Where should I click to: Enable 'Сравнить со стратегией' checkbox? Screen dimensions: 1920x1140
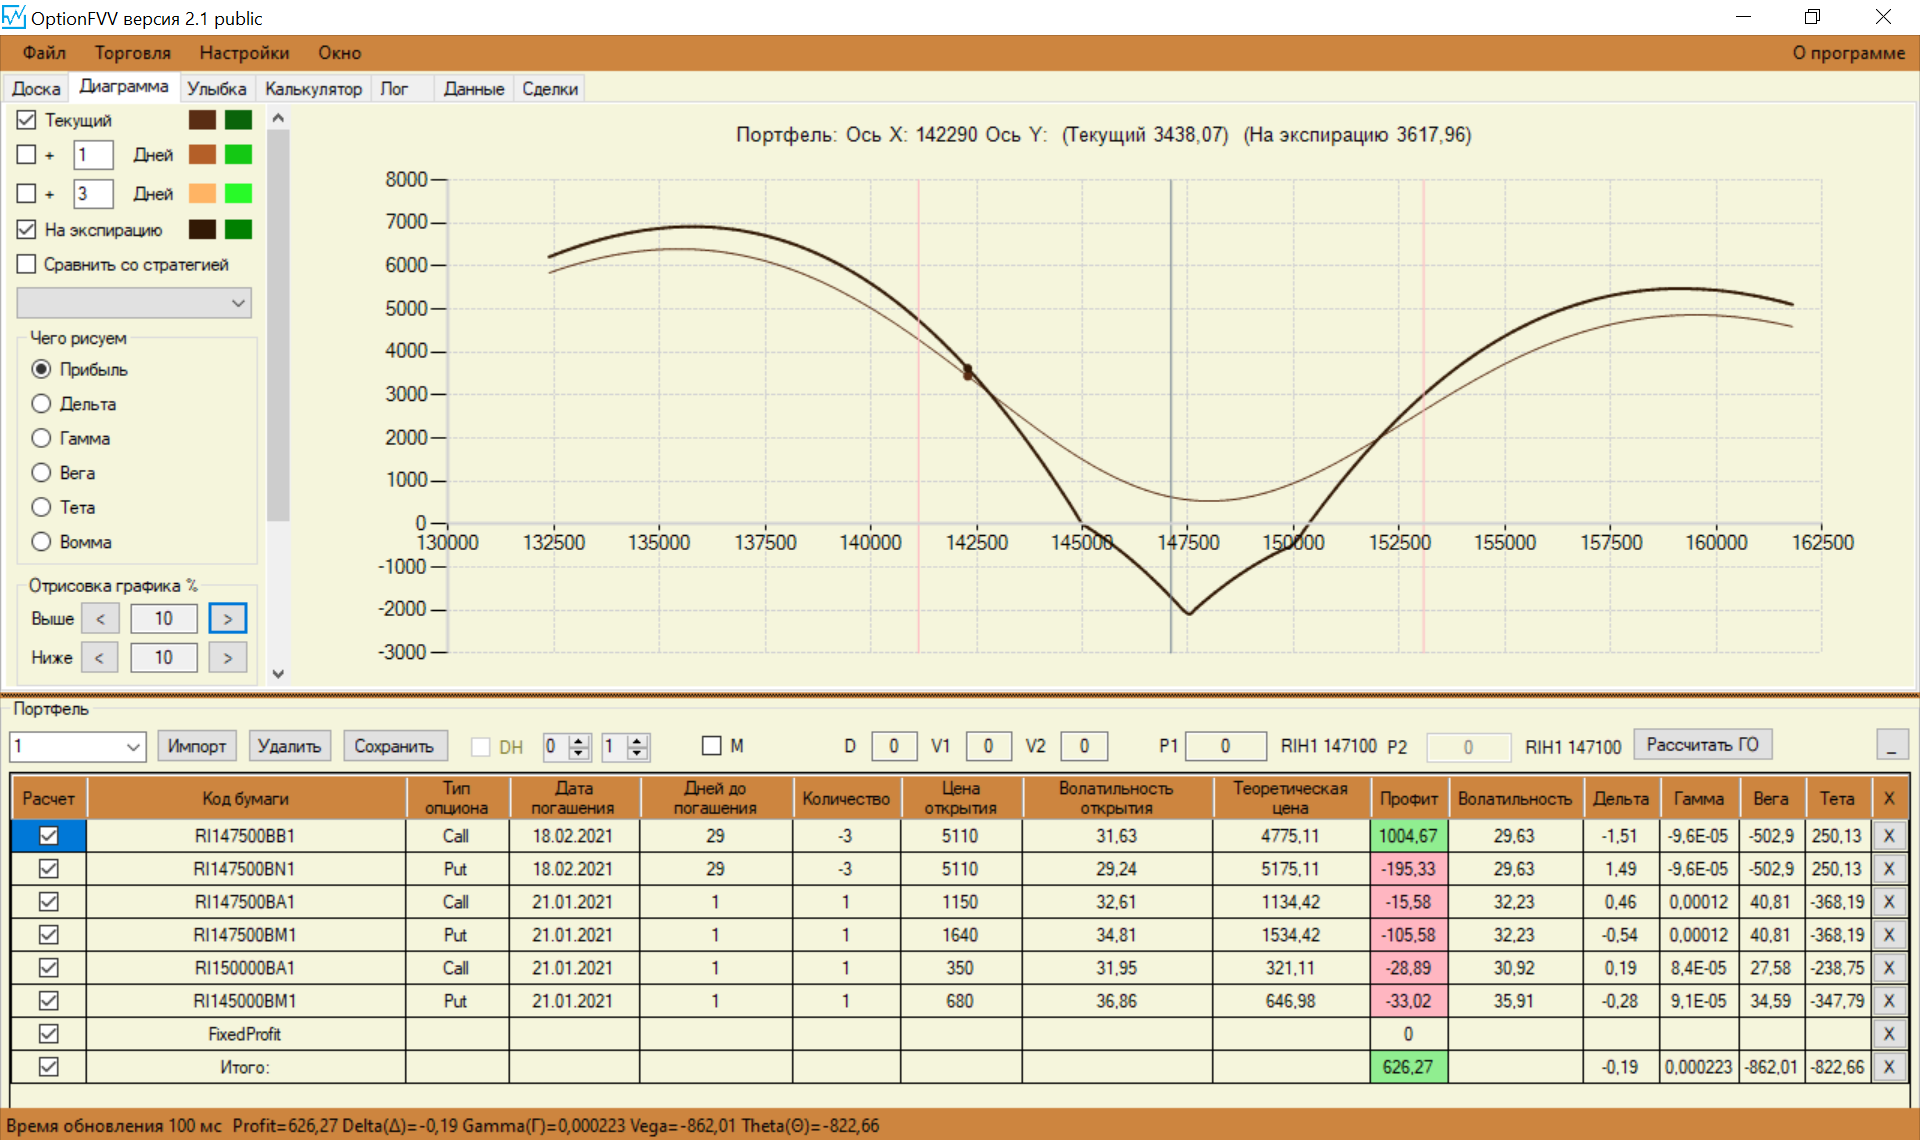[27, 264]
